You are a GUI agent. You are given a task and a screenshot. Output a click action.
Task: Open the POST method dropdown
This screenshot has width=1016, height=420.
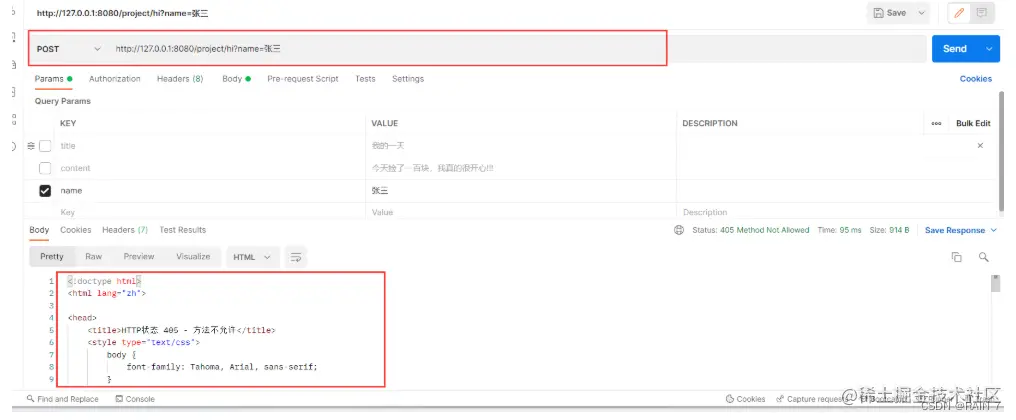pos(69,49)
